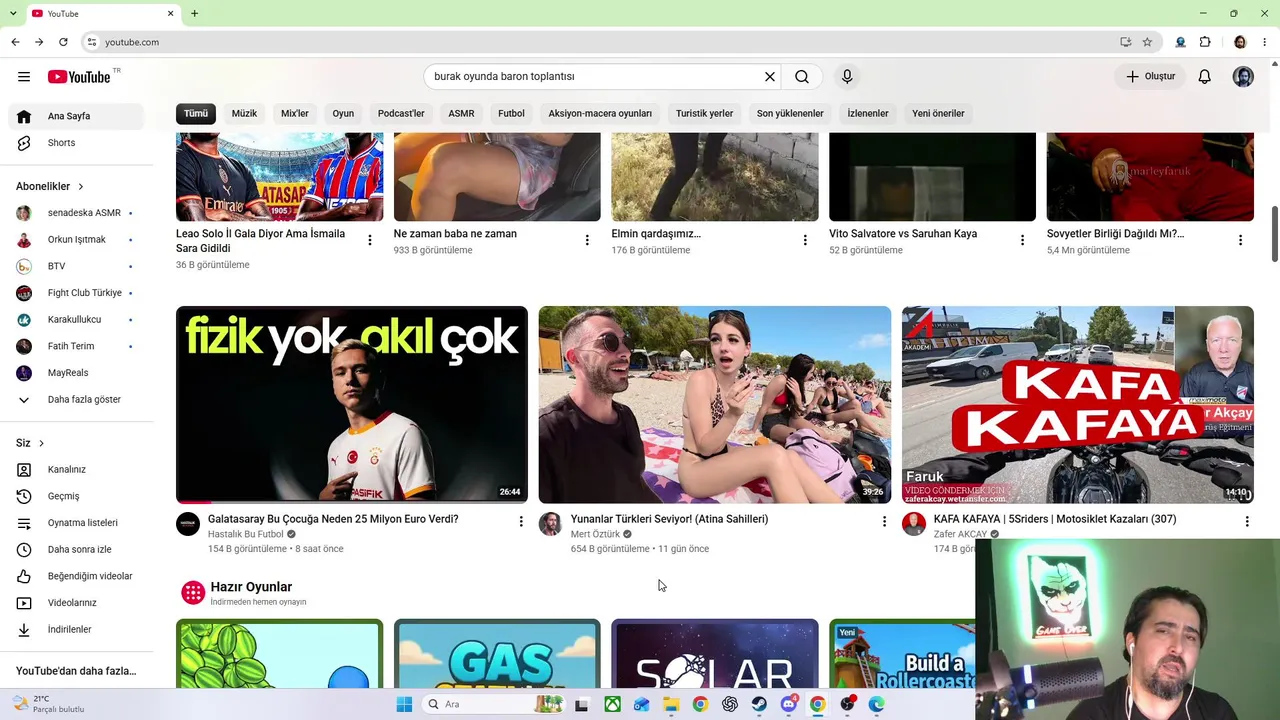
Task: Open Beğendiğim videolar in sidebar
Action: tap(76, 576)
